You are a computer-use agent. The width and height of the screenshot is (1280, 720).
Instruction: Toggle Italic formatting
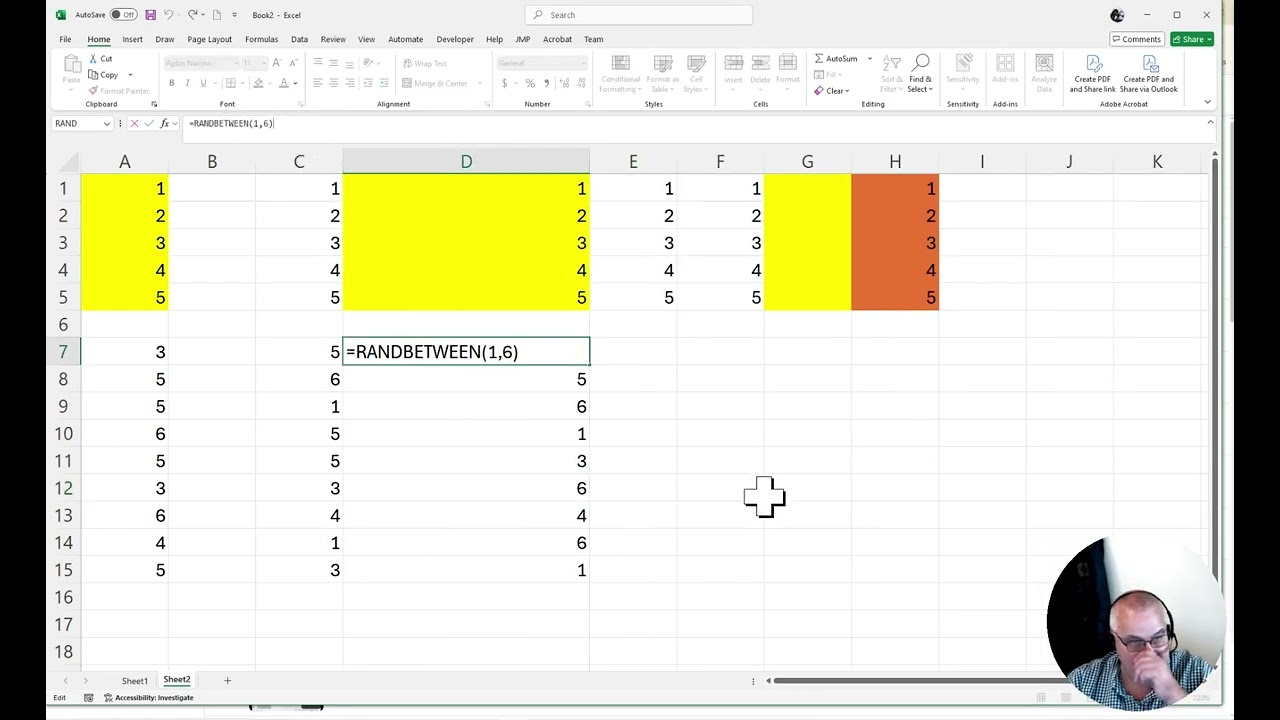(x=187, y=83)
